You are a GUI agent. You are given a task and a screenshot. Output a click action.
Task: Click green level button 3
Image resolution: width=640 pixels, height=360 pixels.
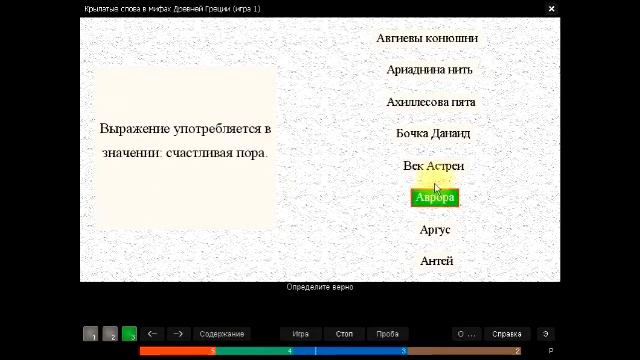(129, 334)
